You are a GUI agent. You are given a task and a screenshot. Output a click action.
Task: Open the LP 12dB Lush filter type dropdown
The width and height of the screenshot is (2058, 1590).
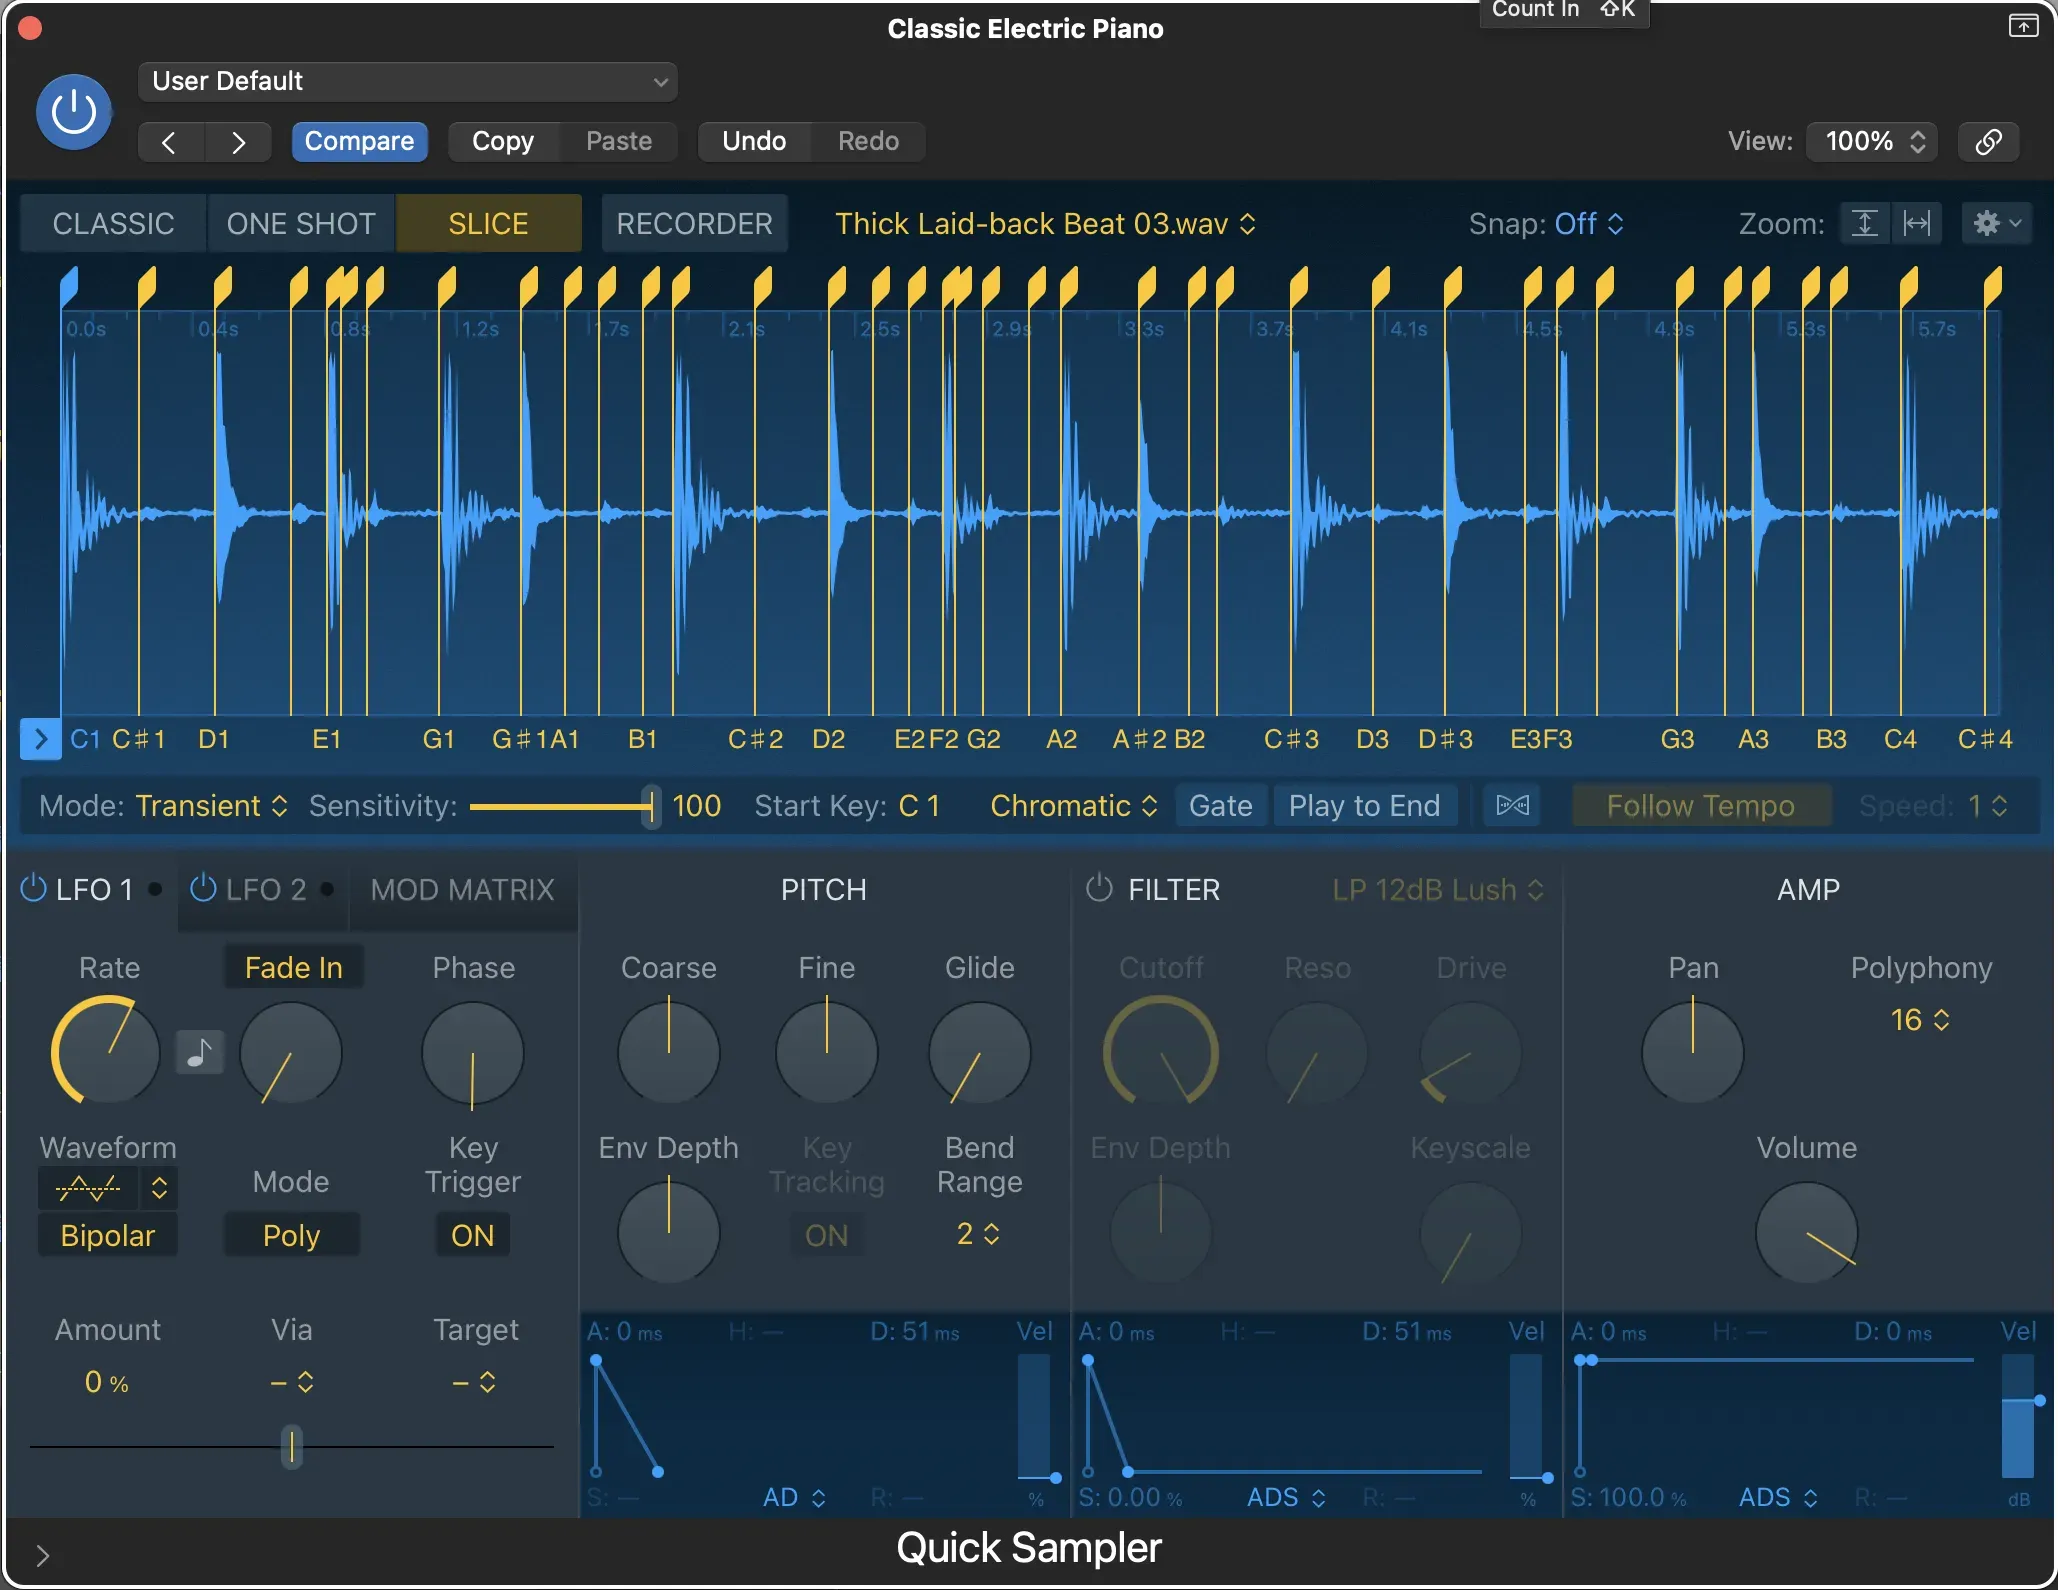pyautogui.click(x=1438, y=889)
